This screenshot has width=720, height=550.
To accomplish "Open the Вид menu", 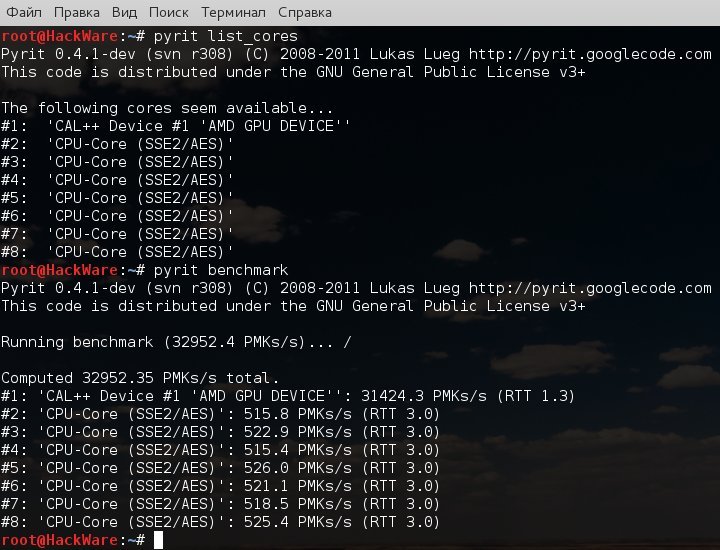I will pyautogui.click(x=124, y=12).
